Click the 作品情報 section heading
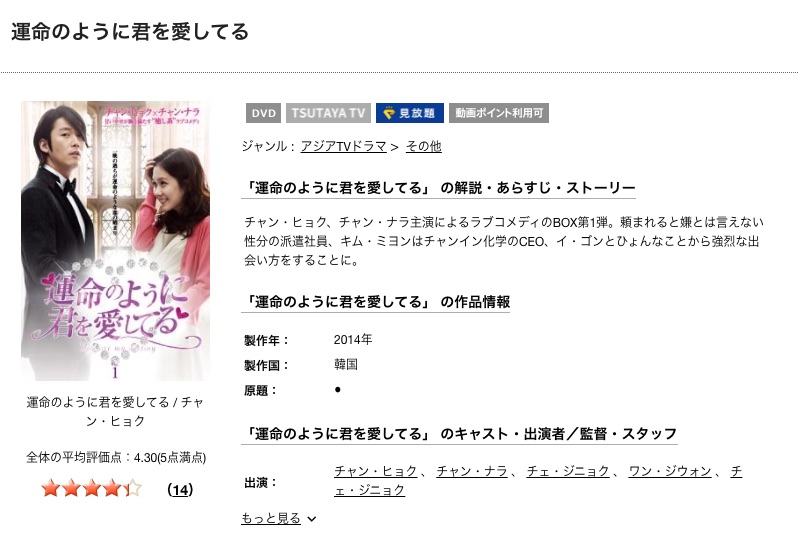 [x=376, y=302]
